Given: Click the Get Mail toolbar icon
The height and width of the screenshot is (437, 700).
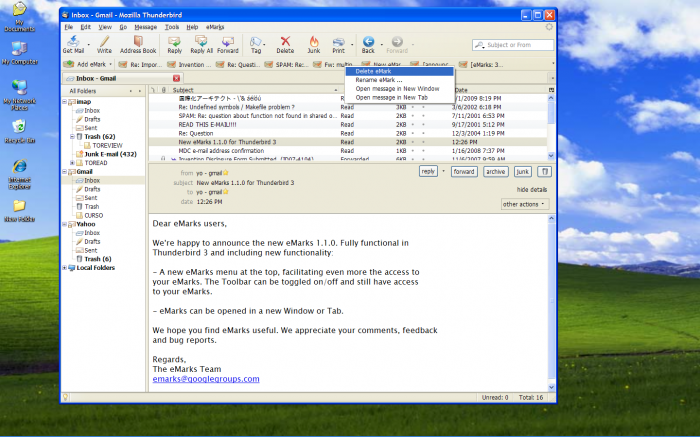Looking at the screenshot, I should (73, 42).
